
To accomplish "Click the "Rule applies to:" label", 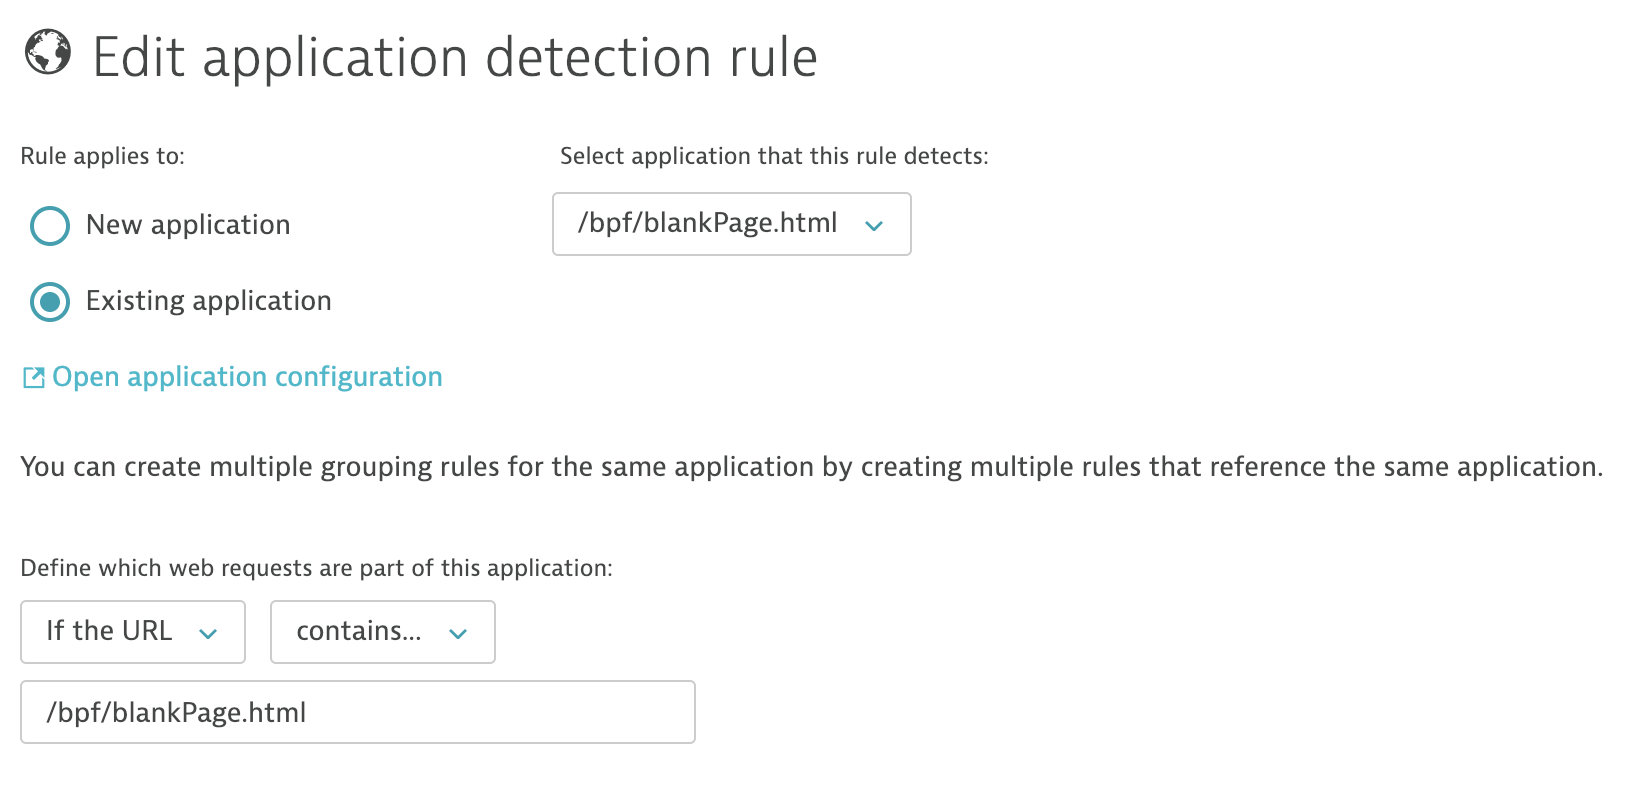I will pyautogui.click(x=103, y=156).
